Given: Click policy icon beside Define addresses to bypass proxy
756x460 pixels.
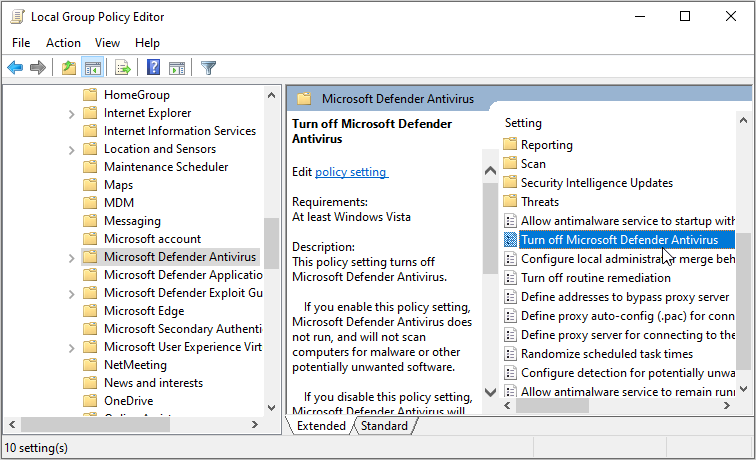Looking at the screenshot, I should [510, 297].
